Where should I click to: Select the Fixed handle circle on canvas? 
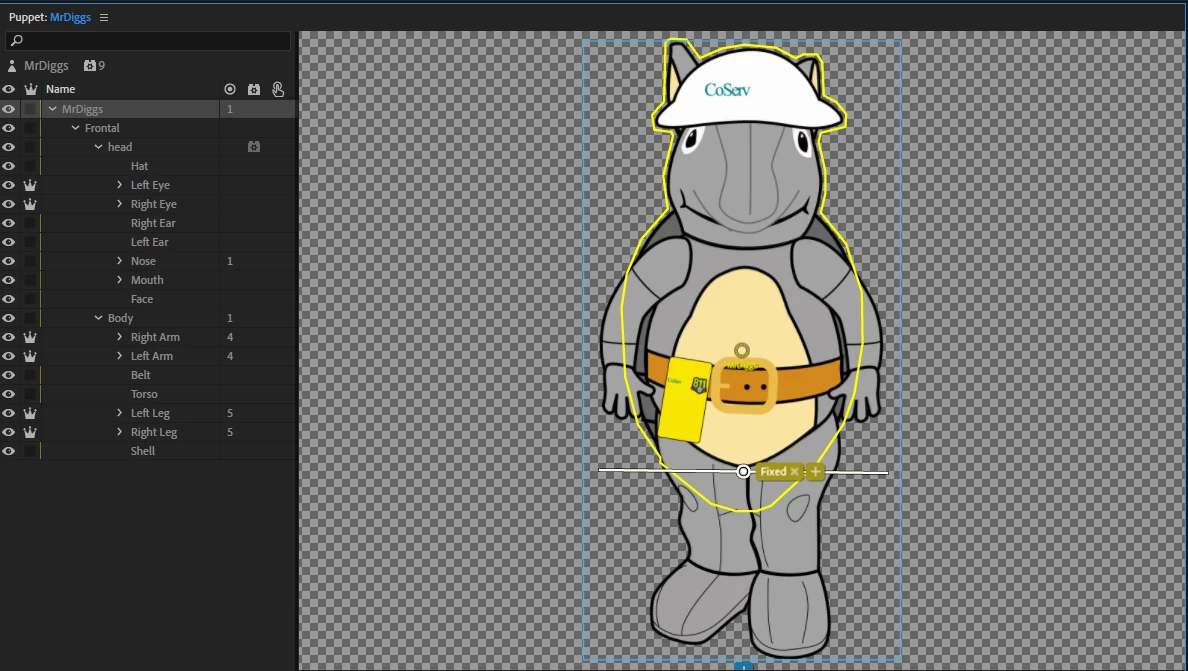click(x=743, y=472)
